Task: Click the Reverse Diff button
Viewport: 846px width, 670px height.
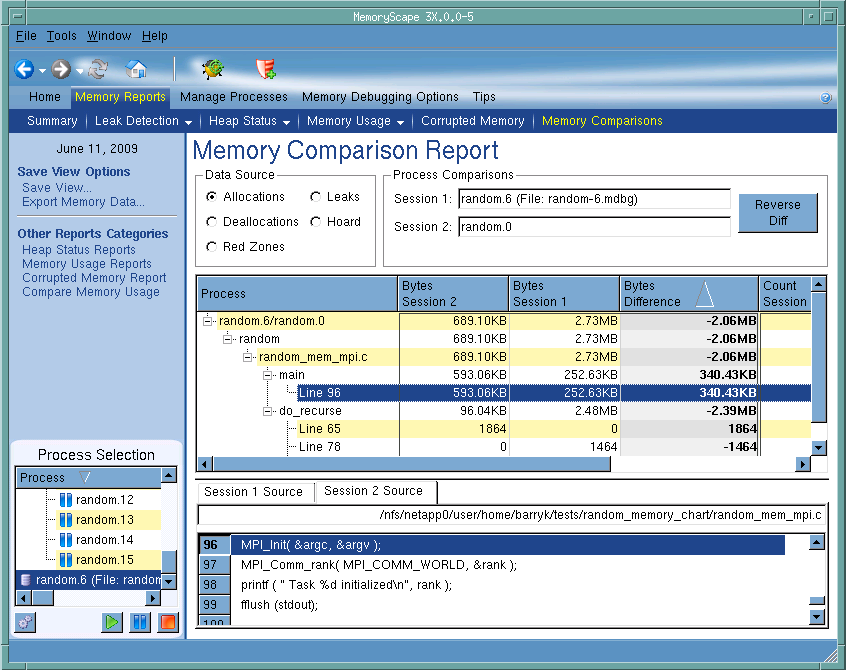Action: (777, 212)
